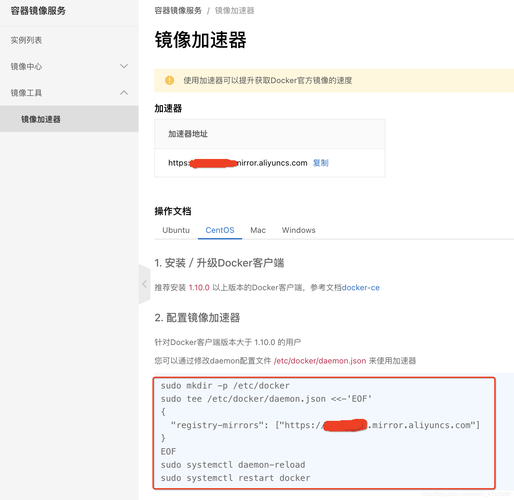Click the '2. 配置镜像加速器' heading
This screenshot has height=500, width=514.
coord(197,318)
